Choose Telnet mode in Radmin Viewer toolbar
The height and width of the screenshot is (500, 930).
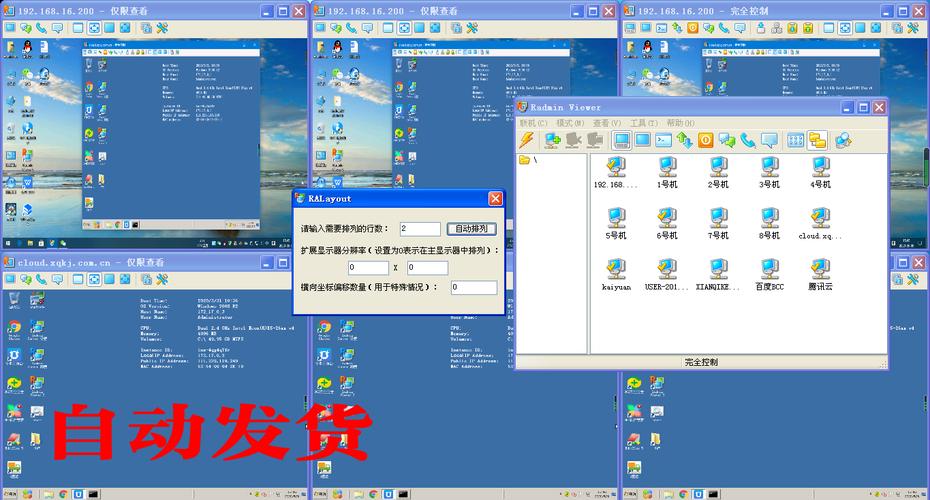coord(663,141)
